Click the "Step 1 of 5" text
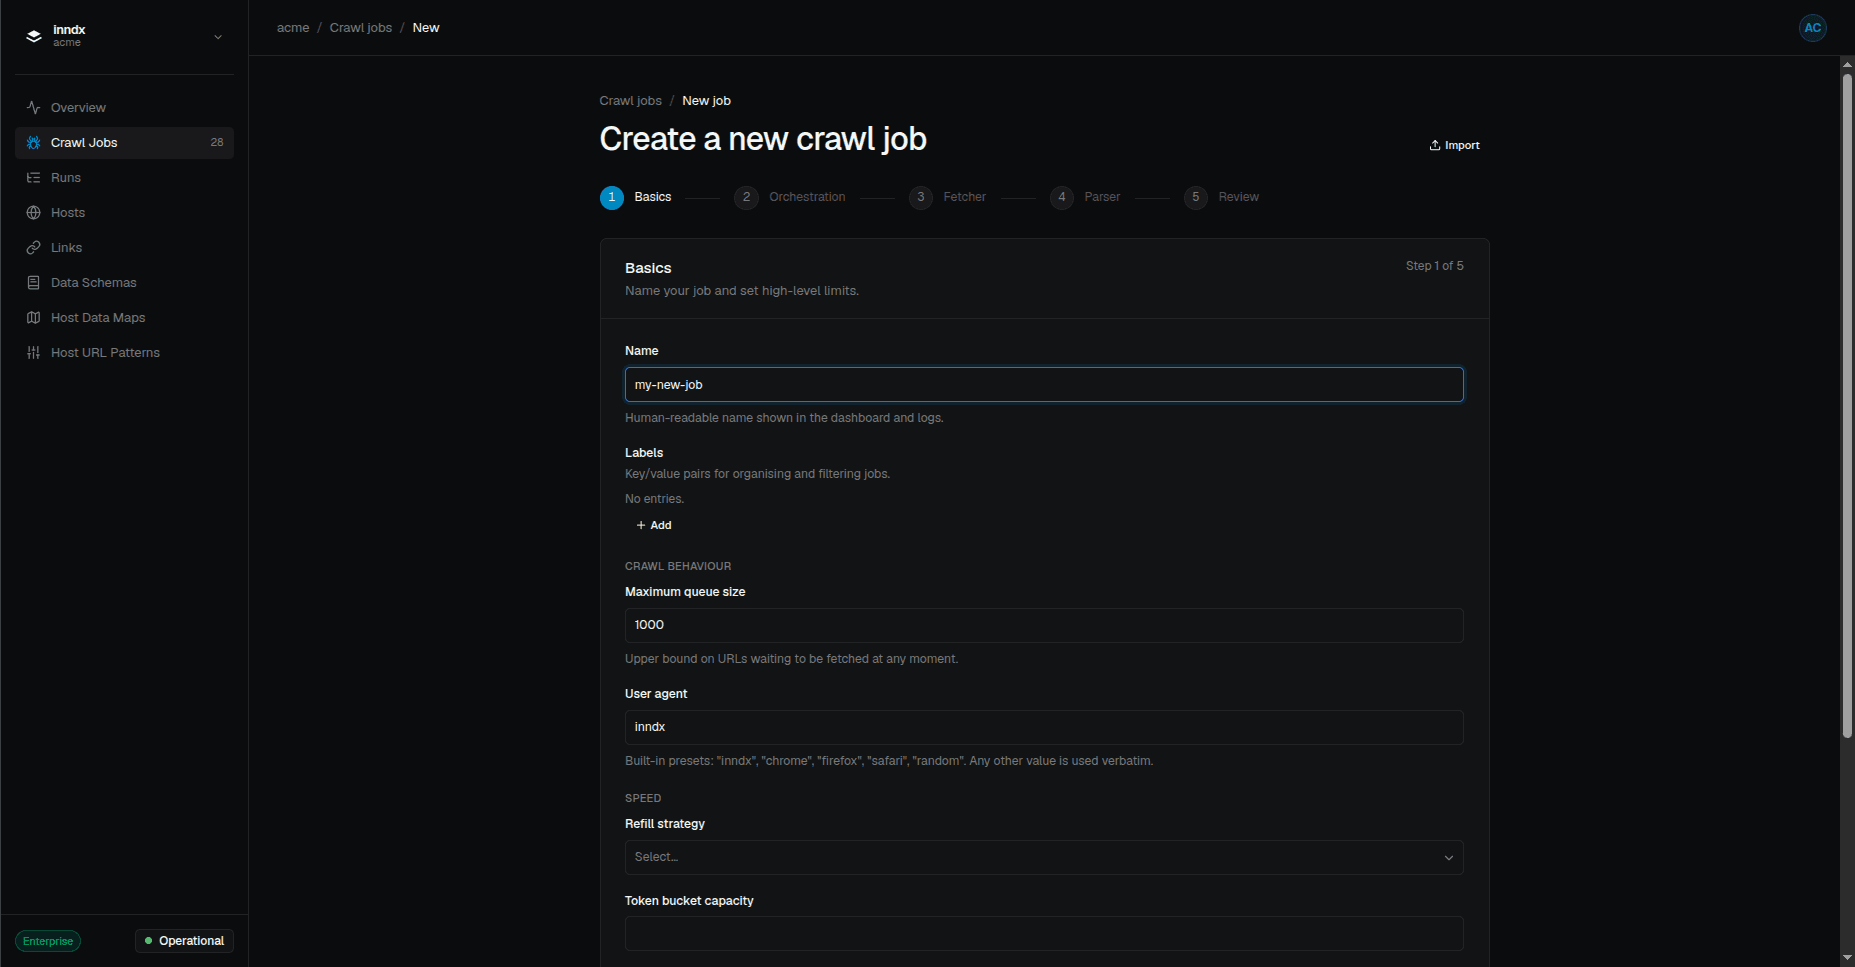The image size is (1855, 967). [1434, 266]
